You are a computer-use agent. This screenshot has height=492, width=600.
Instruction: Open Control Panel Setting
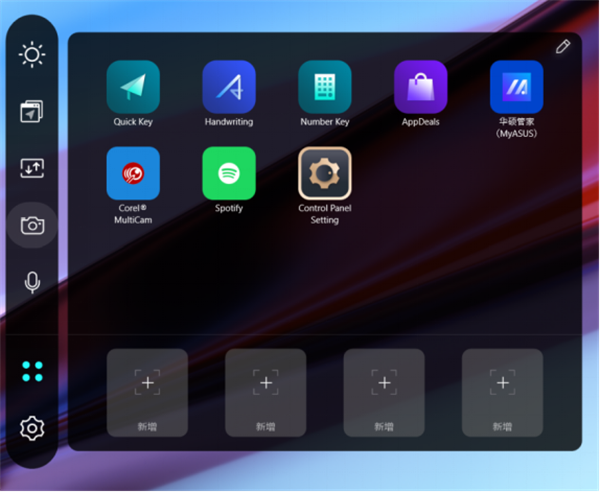(325, 174)
